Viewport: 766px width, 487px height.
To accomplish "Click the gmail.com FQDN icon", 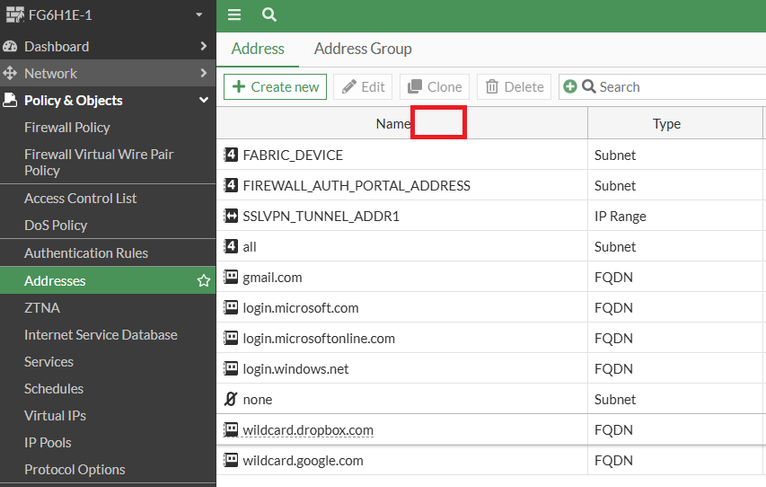I will [231, 277].
